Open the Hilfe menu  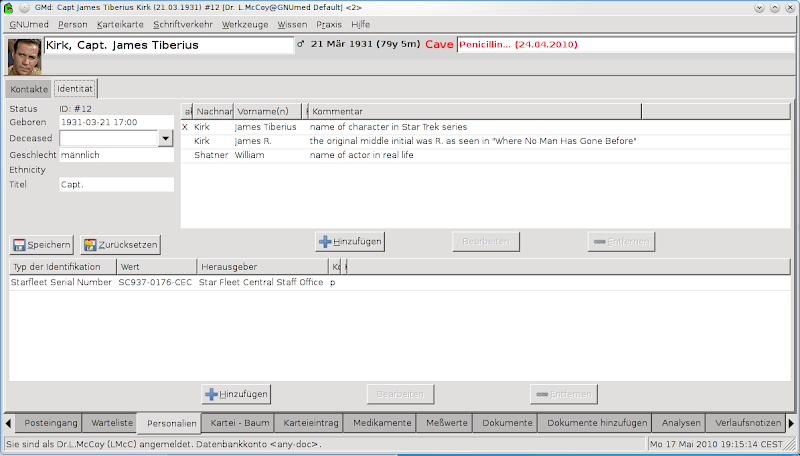coord(360,24)
